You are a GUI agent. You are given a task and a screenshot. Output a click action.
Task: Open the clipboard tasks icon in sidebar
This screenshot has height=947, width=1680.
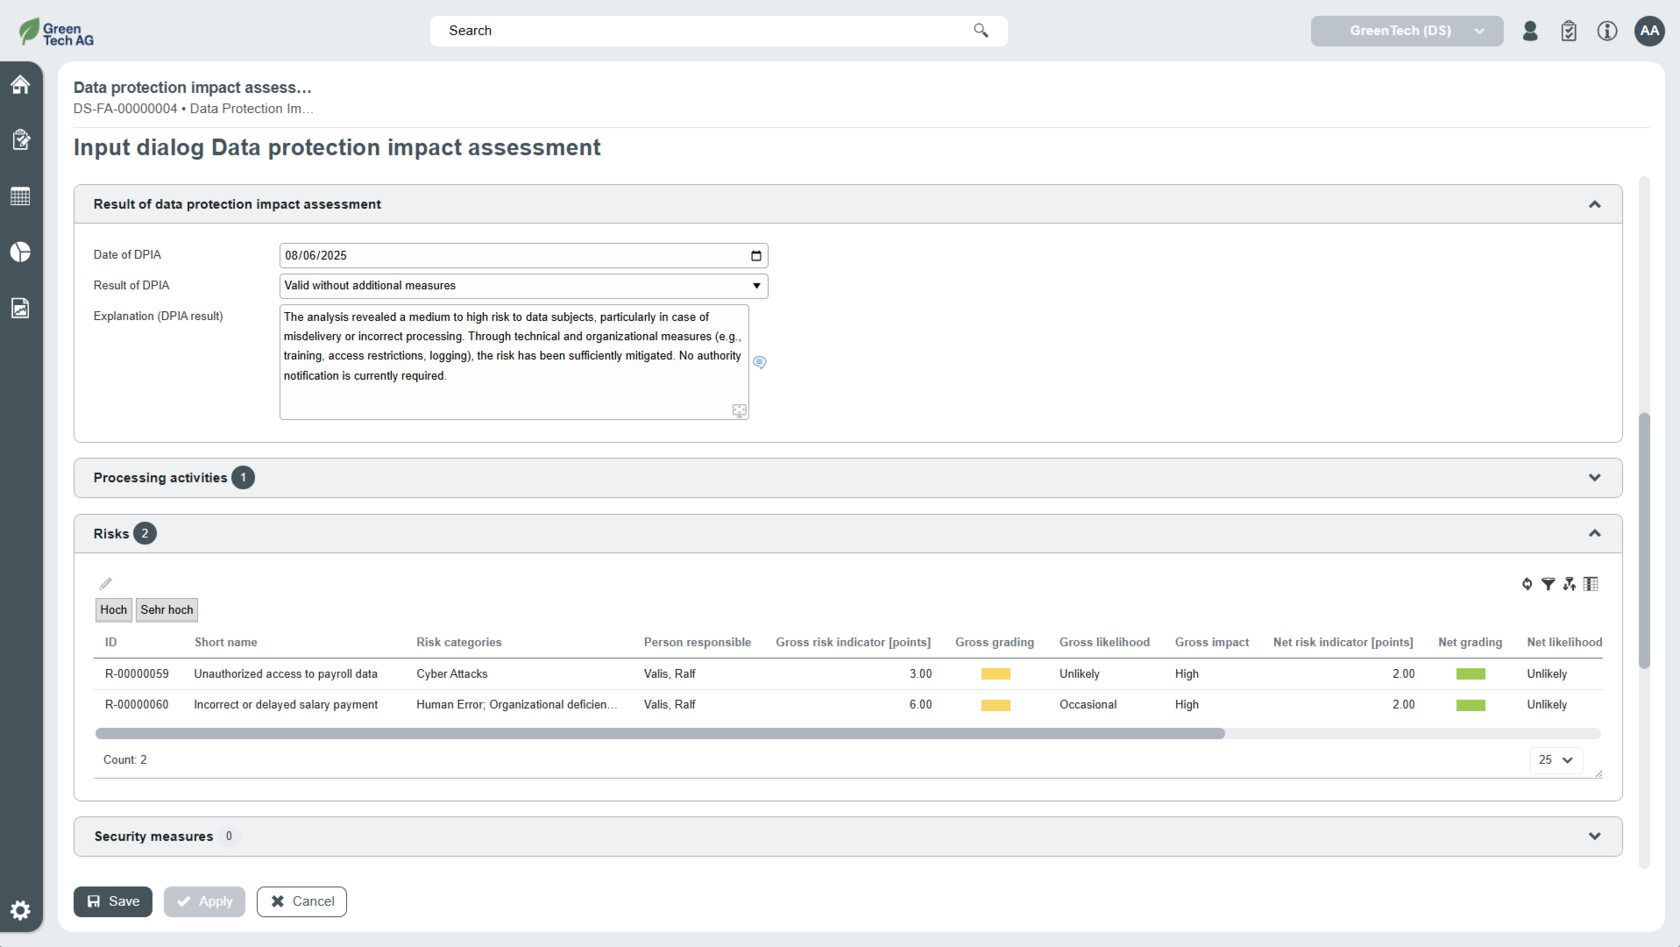pyautogui.click(x=20, y=140)
